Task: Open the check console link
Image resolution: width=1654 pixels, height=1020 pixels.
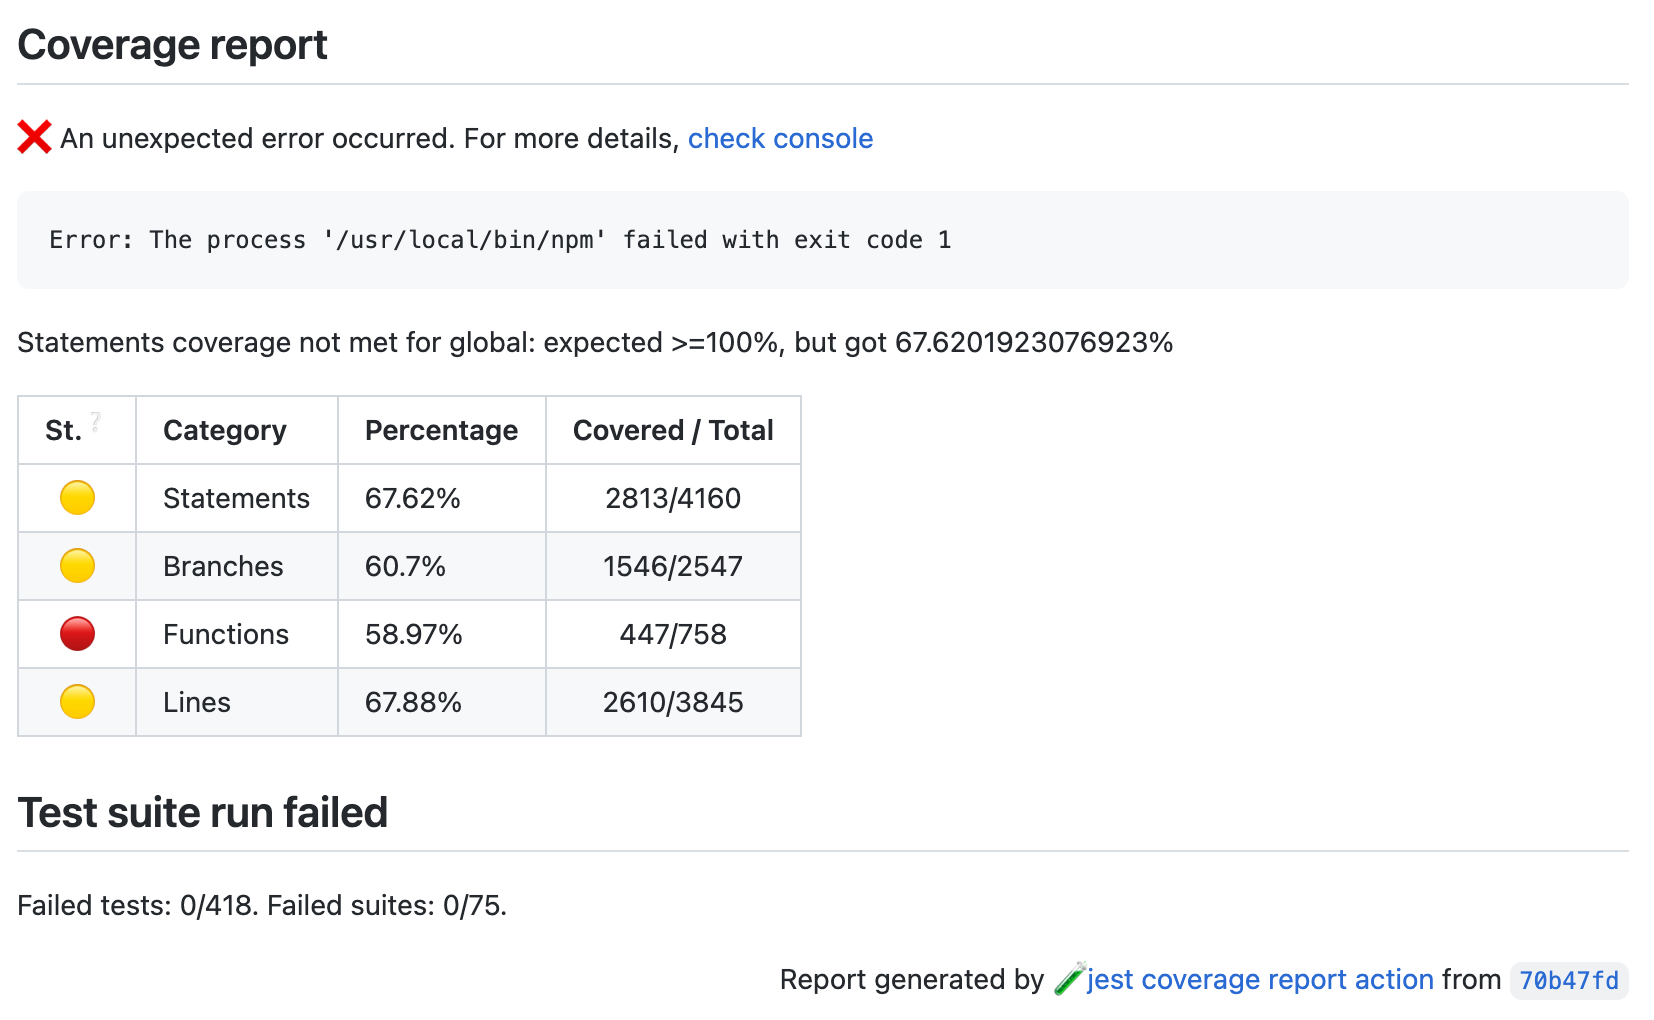Action: (x=780, y=138)
